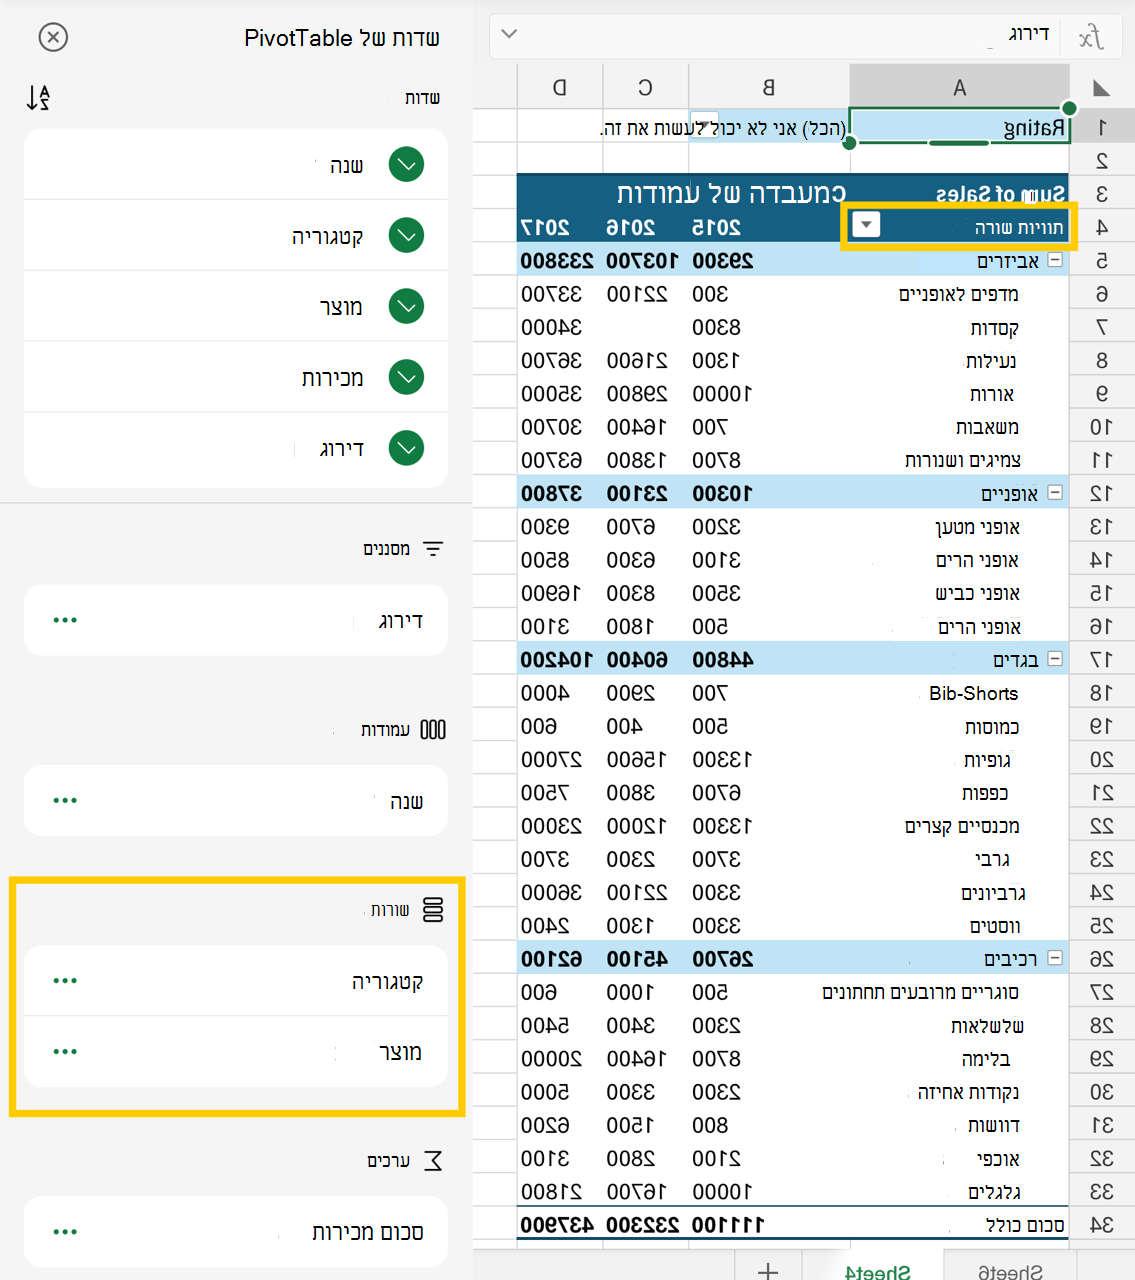Viewport: 1135px width, 1280px height.
Task: Expand the formula bar with chevron
Action: (x=509, y=34)
